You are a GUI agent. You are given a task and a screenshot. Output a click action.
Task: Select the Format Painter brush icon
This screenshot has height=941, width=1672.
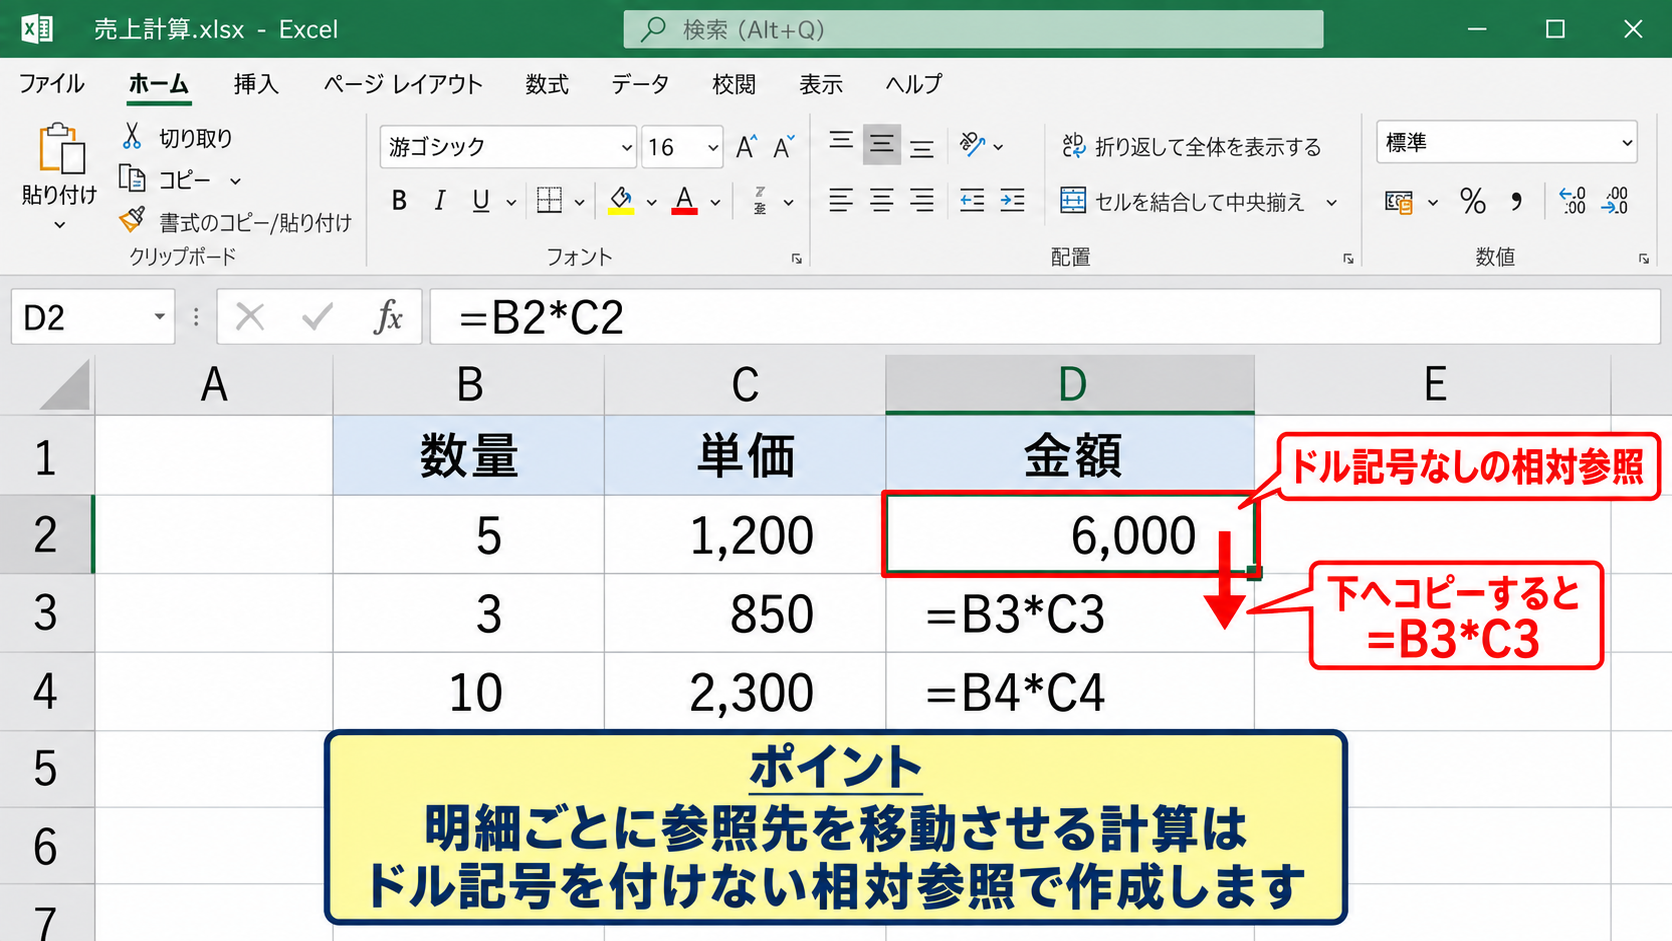(132, 220)
